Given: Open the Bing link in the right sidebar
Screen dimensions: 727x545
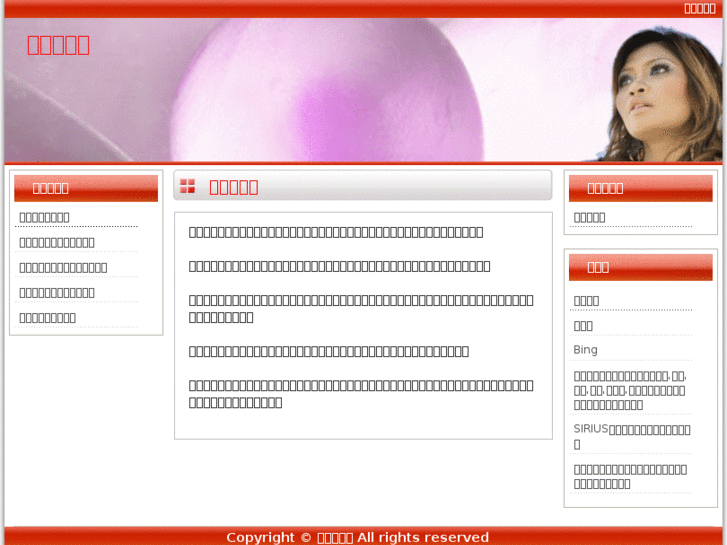Looking at the screenshot, I should click(585, 350).
